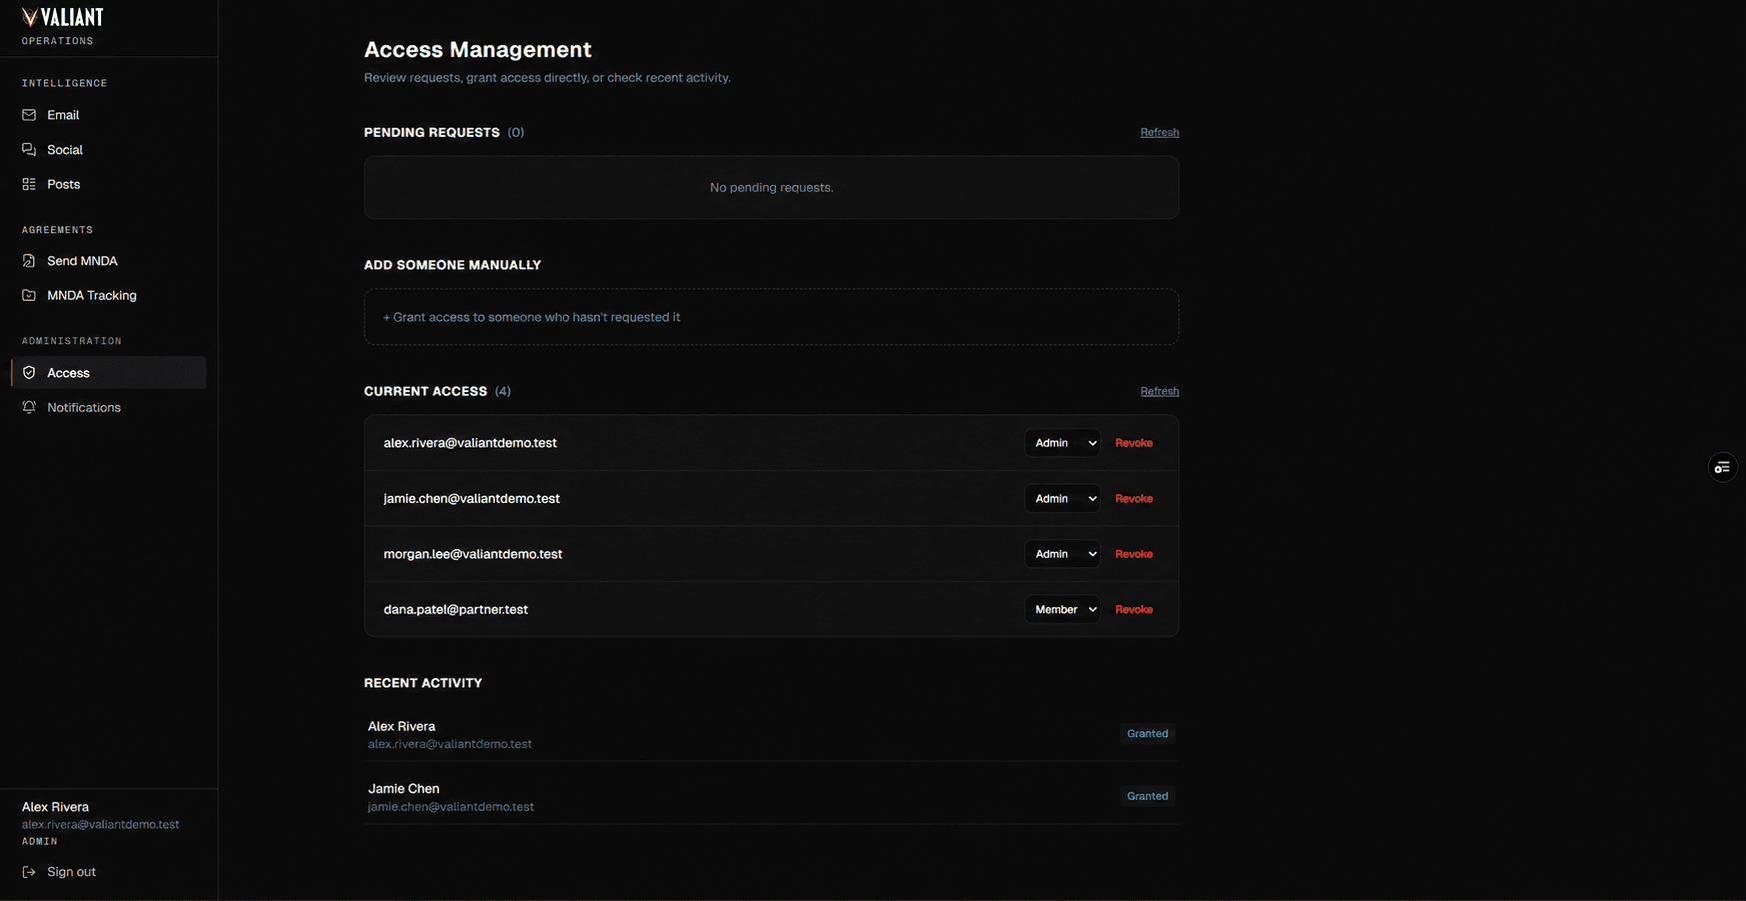Click the No pending requests message
1746x901 pixels.
point(771,188)
